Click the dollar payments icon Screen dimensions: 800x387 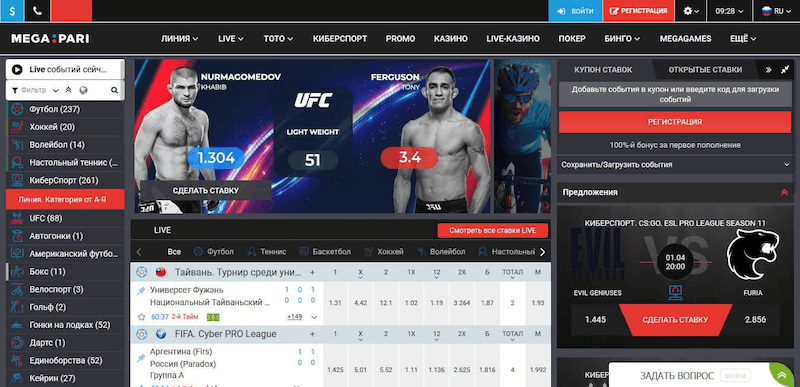(x=11, y=11)
